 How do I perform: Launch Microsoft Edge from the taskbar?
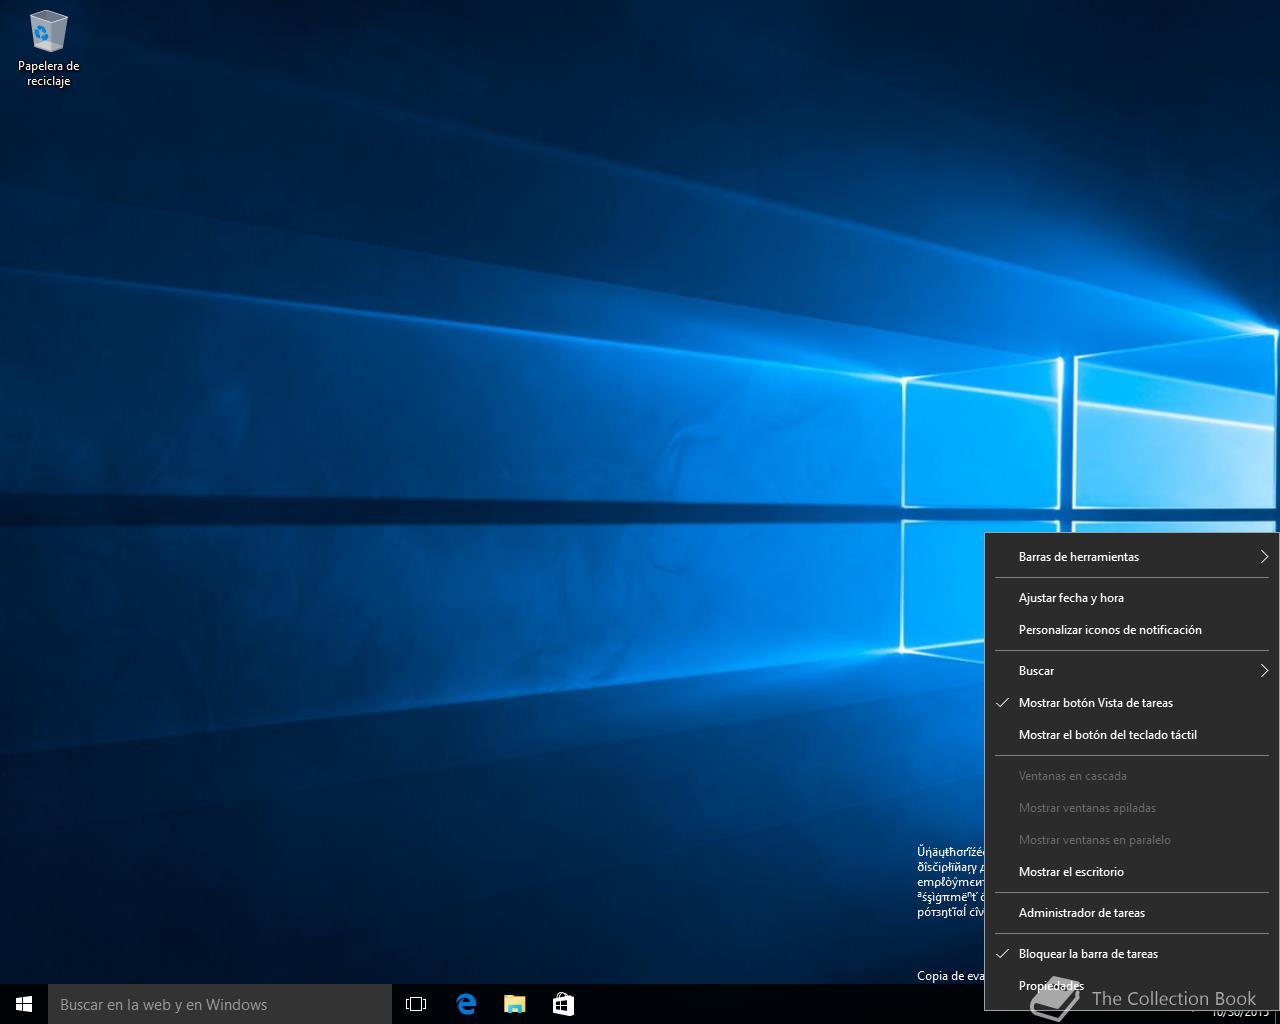pyautogui.click(x=466, y=1004)
